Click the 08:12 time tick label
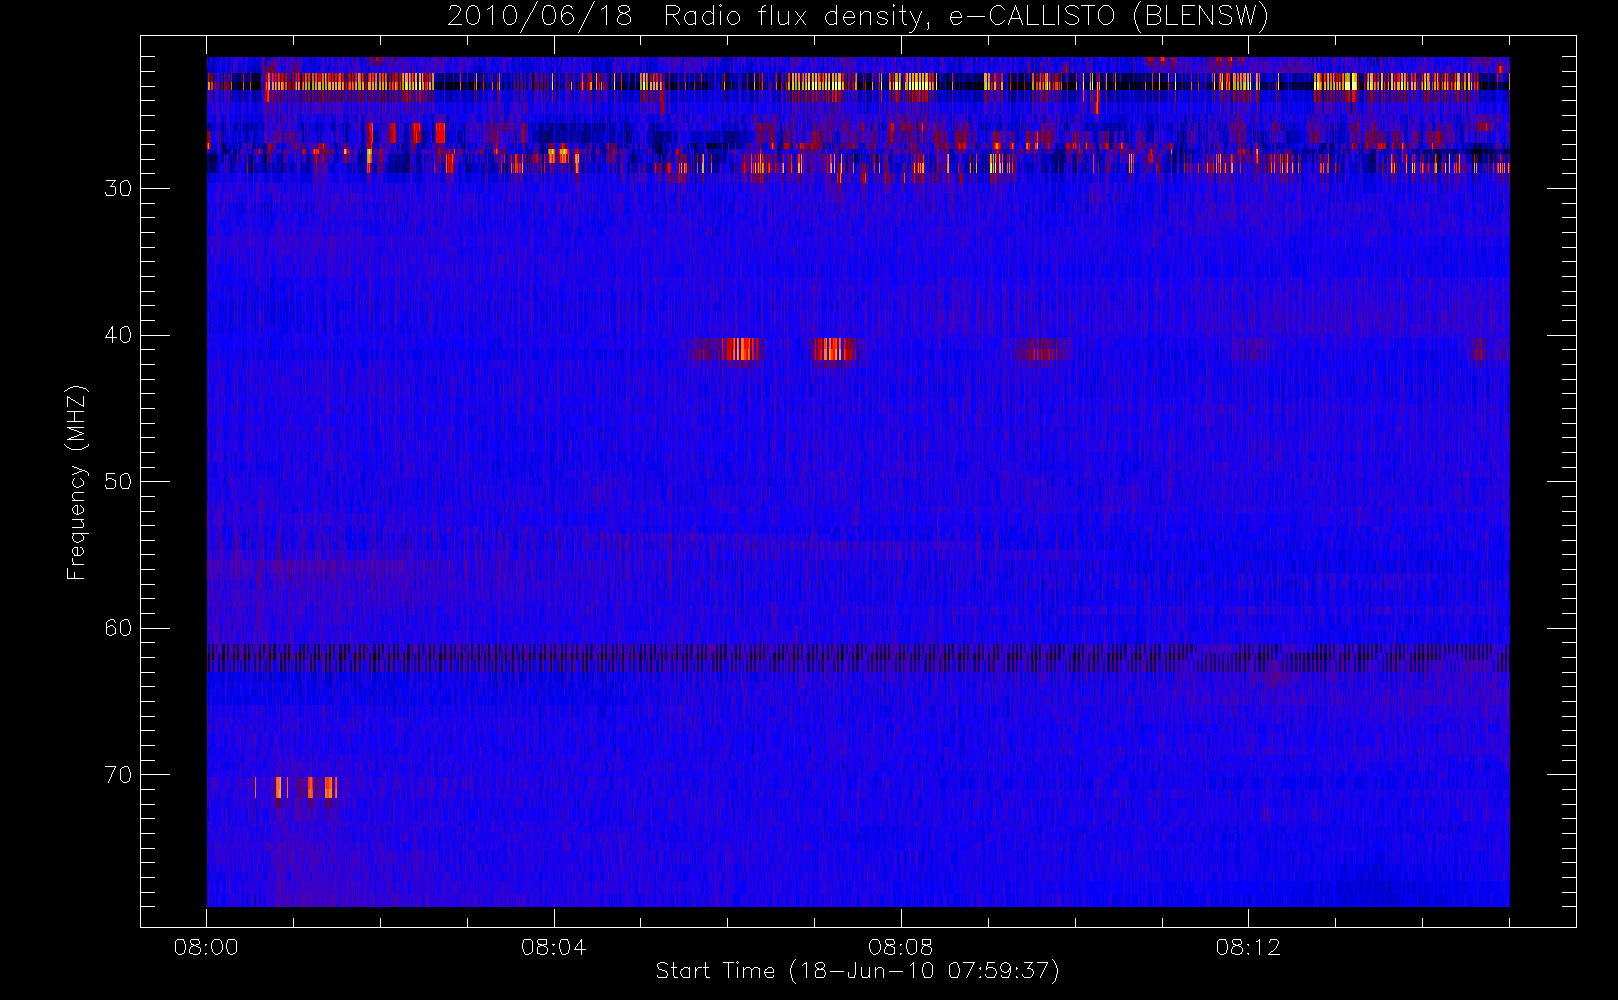The width and height of the screenshot is (1618, 1000). (x=1248, y=947)
